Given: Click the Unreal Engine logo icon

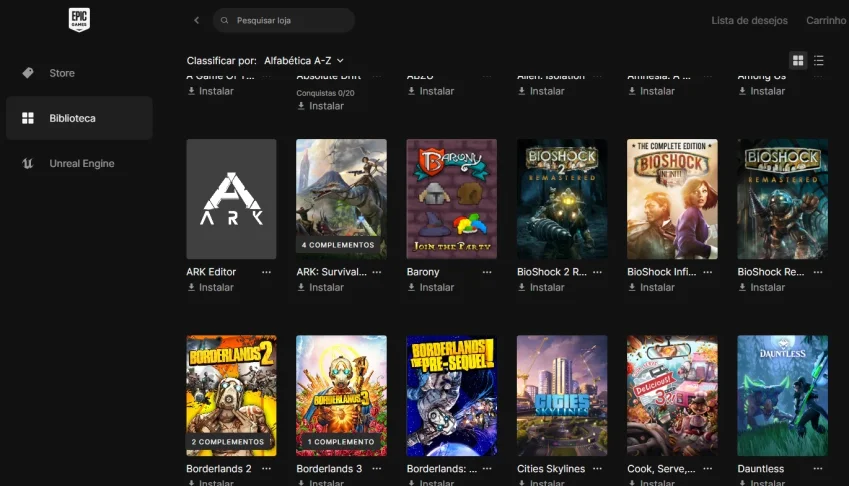Looking at the screenshot, I should 28,163.
